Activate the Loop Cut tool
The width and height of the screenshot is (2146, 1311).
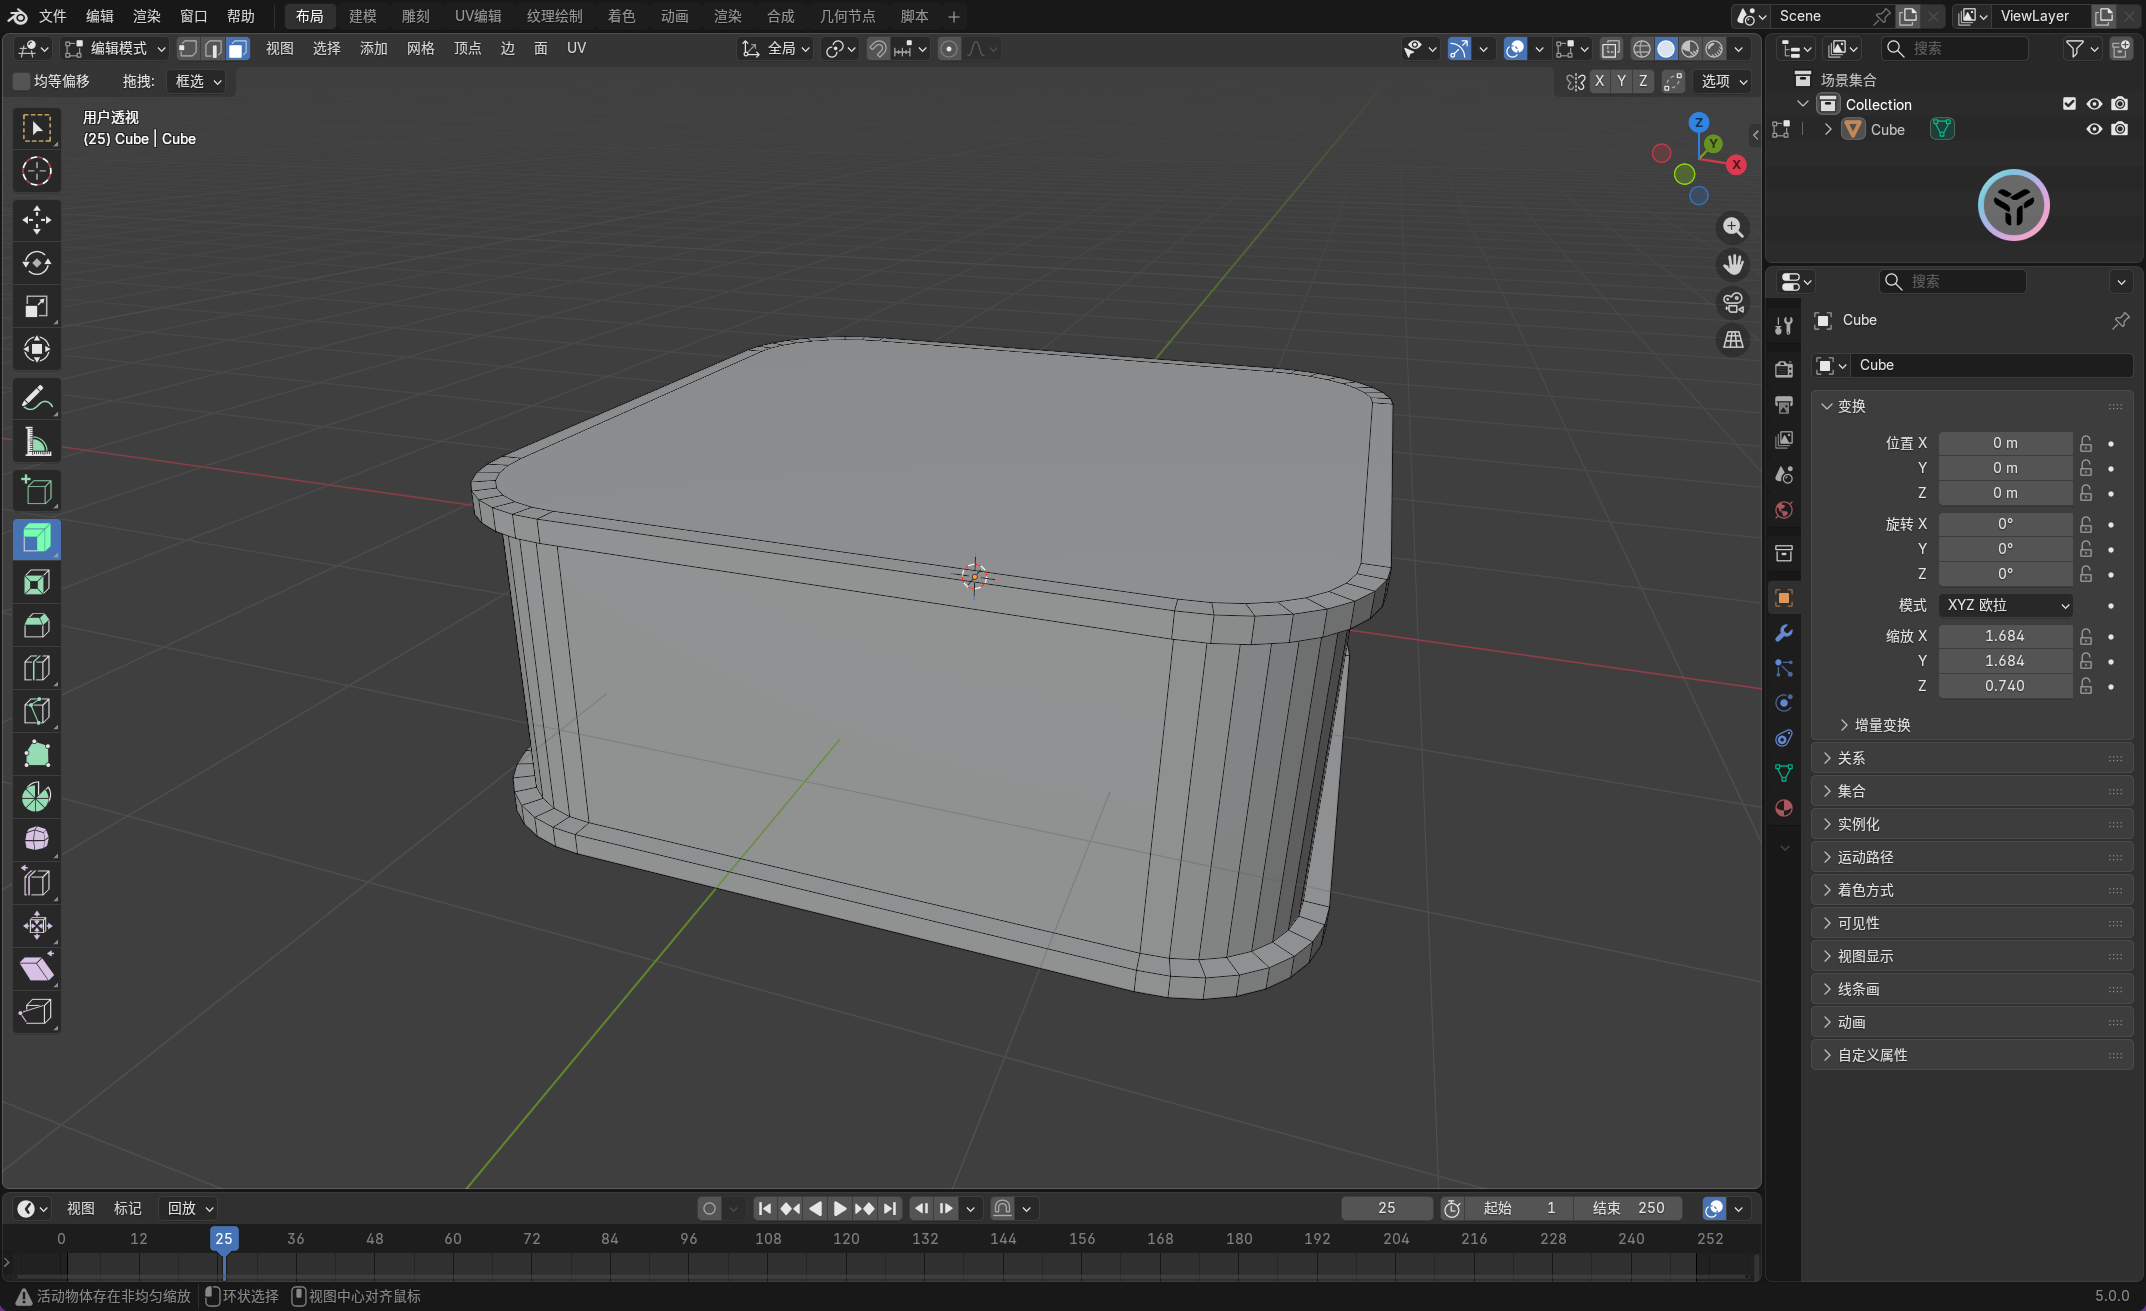click(37, 668)
